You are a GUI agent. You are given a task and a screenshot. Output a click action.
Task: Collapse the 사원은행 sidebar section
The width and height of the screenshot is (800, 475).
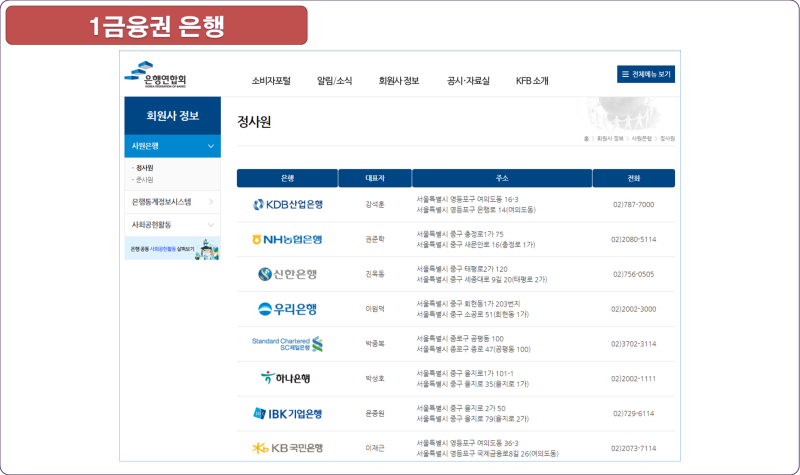pyautogui.click(x=172, y=146)
